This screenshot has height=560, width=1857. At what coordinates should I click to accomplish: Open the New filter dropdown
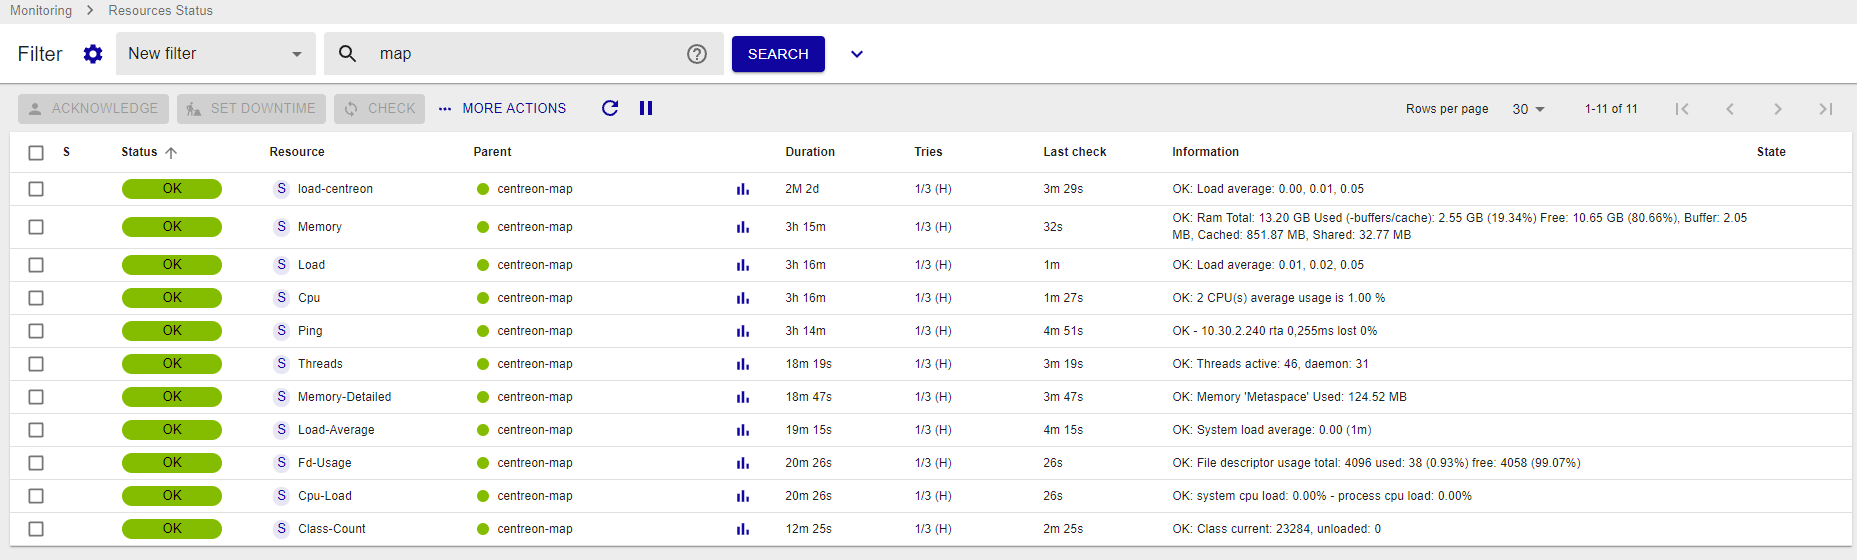(215, 54)
